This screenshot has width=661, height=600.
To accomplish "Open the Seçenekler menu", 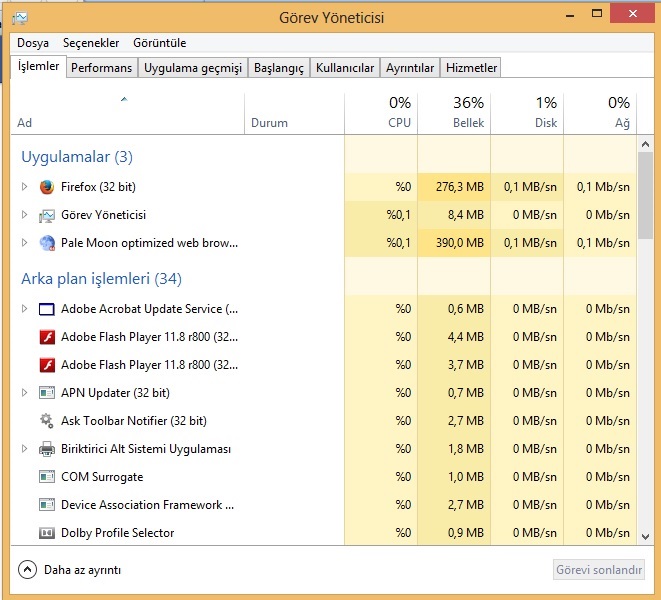I will [91, 43].
